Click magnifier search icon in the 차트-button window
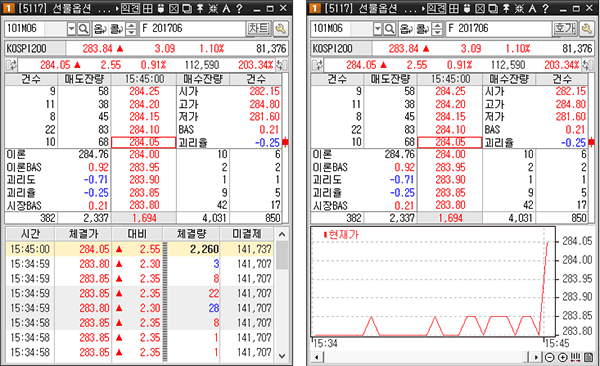600x366 pixels. coord(83,28)
